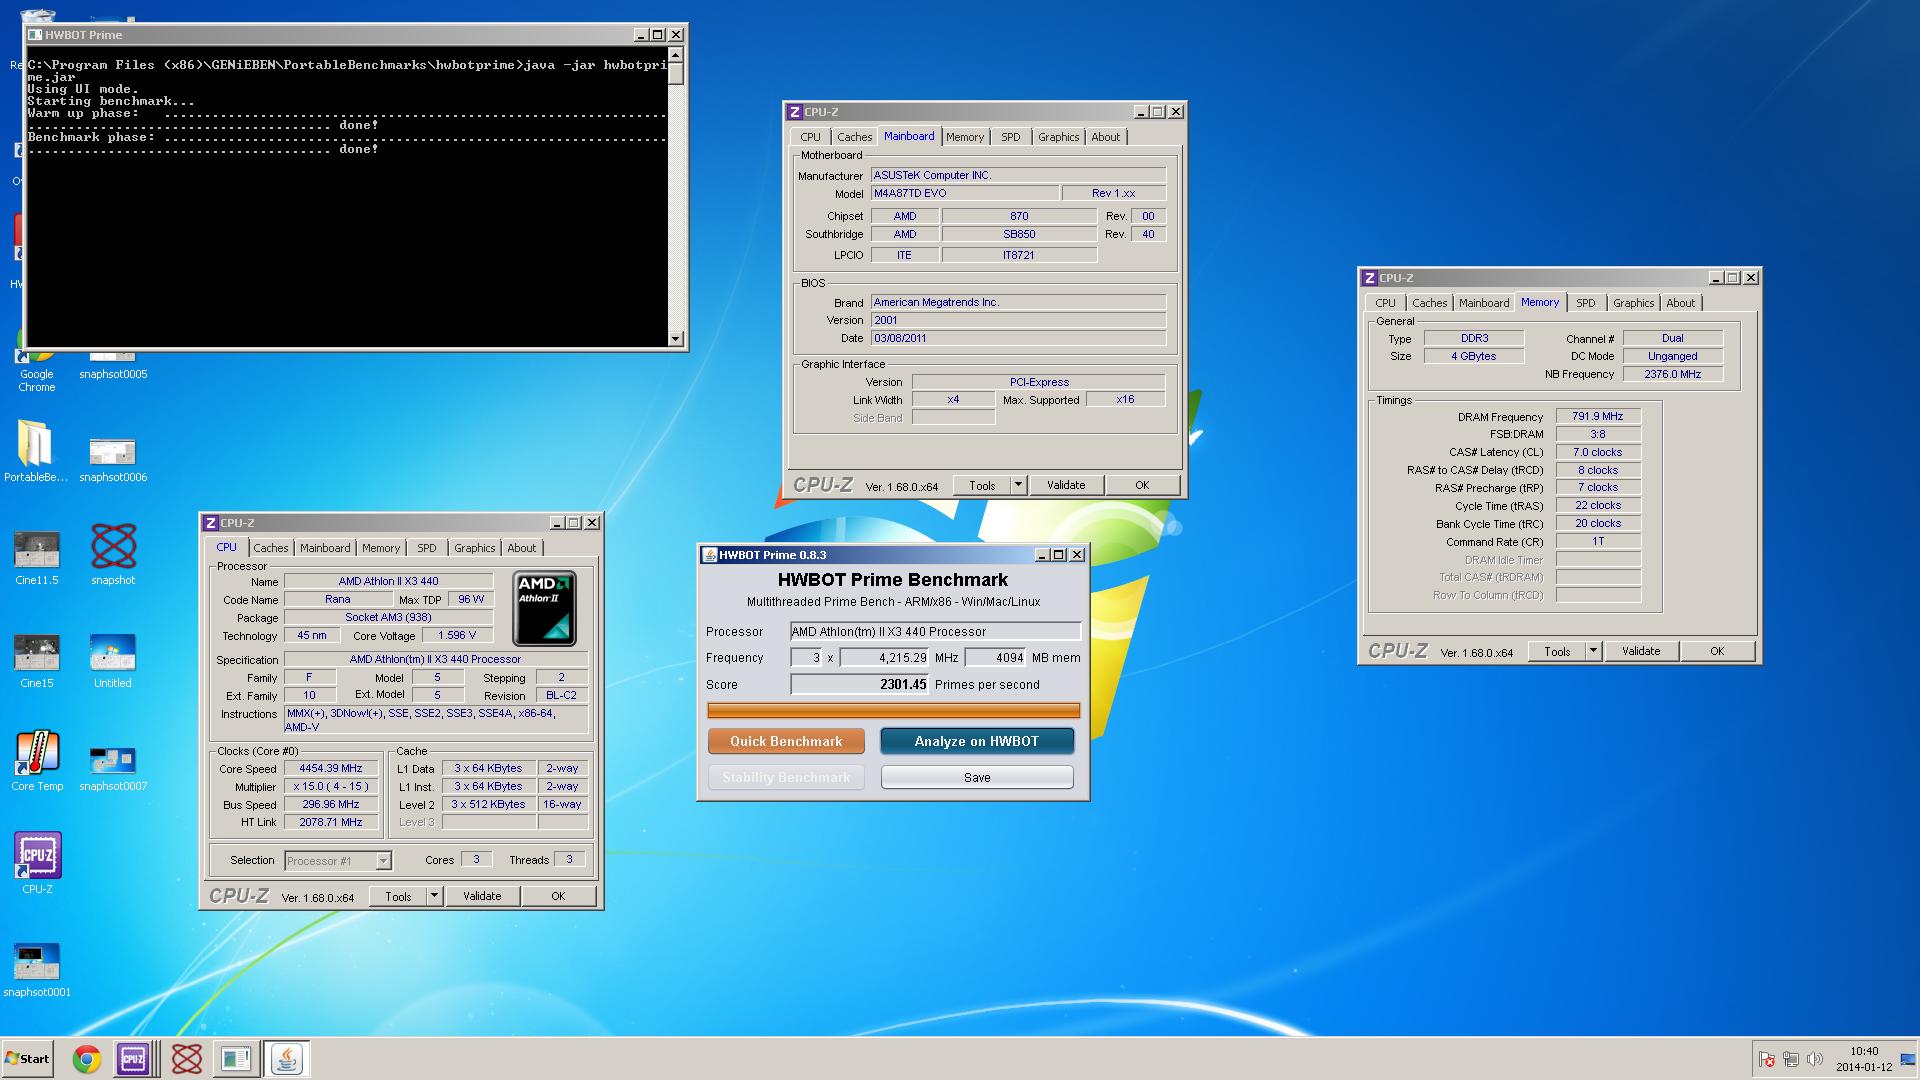
Task: Click DRAM Frequency value 791.9 MHz
Action: point(1598,416)
